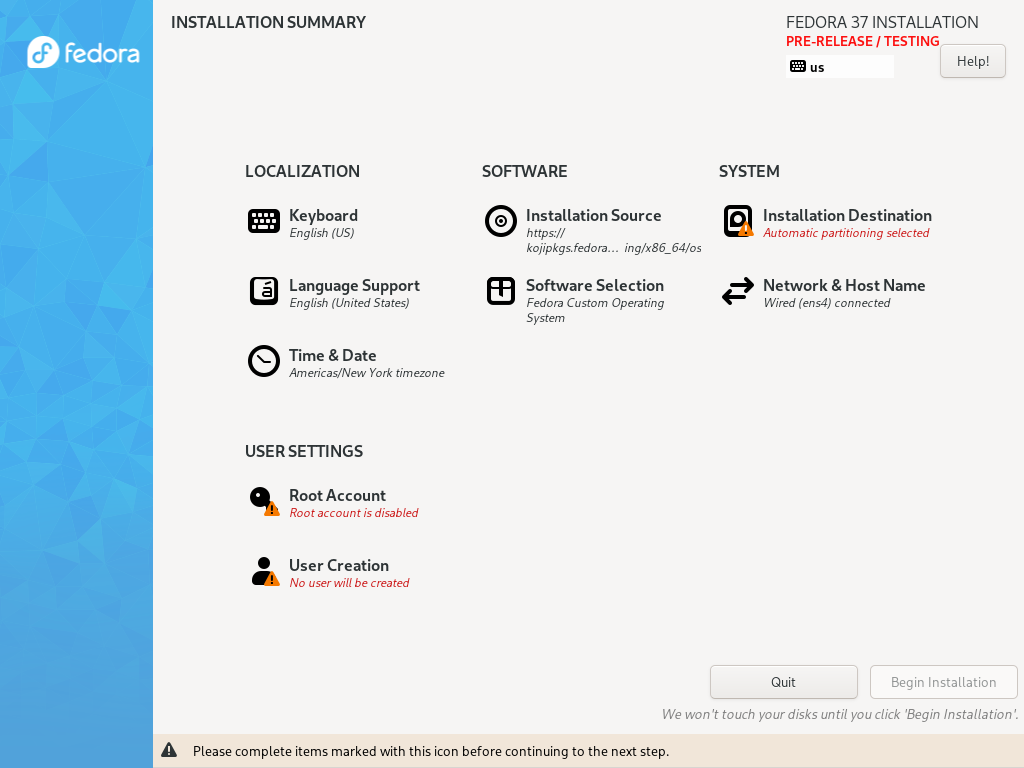Open the Network & Host Name label
This screenshot has width=1024, height=768.
pyautogui.click(x=844, y=285)
